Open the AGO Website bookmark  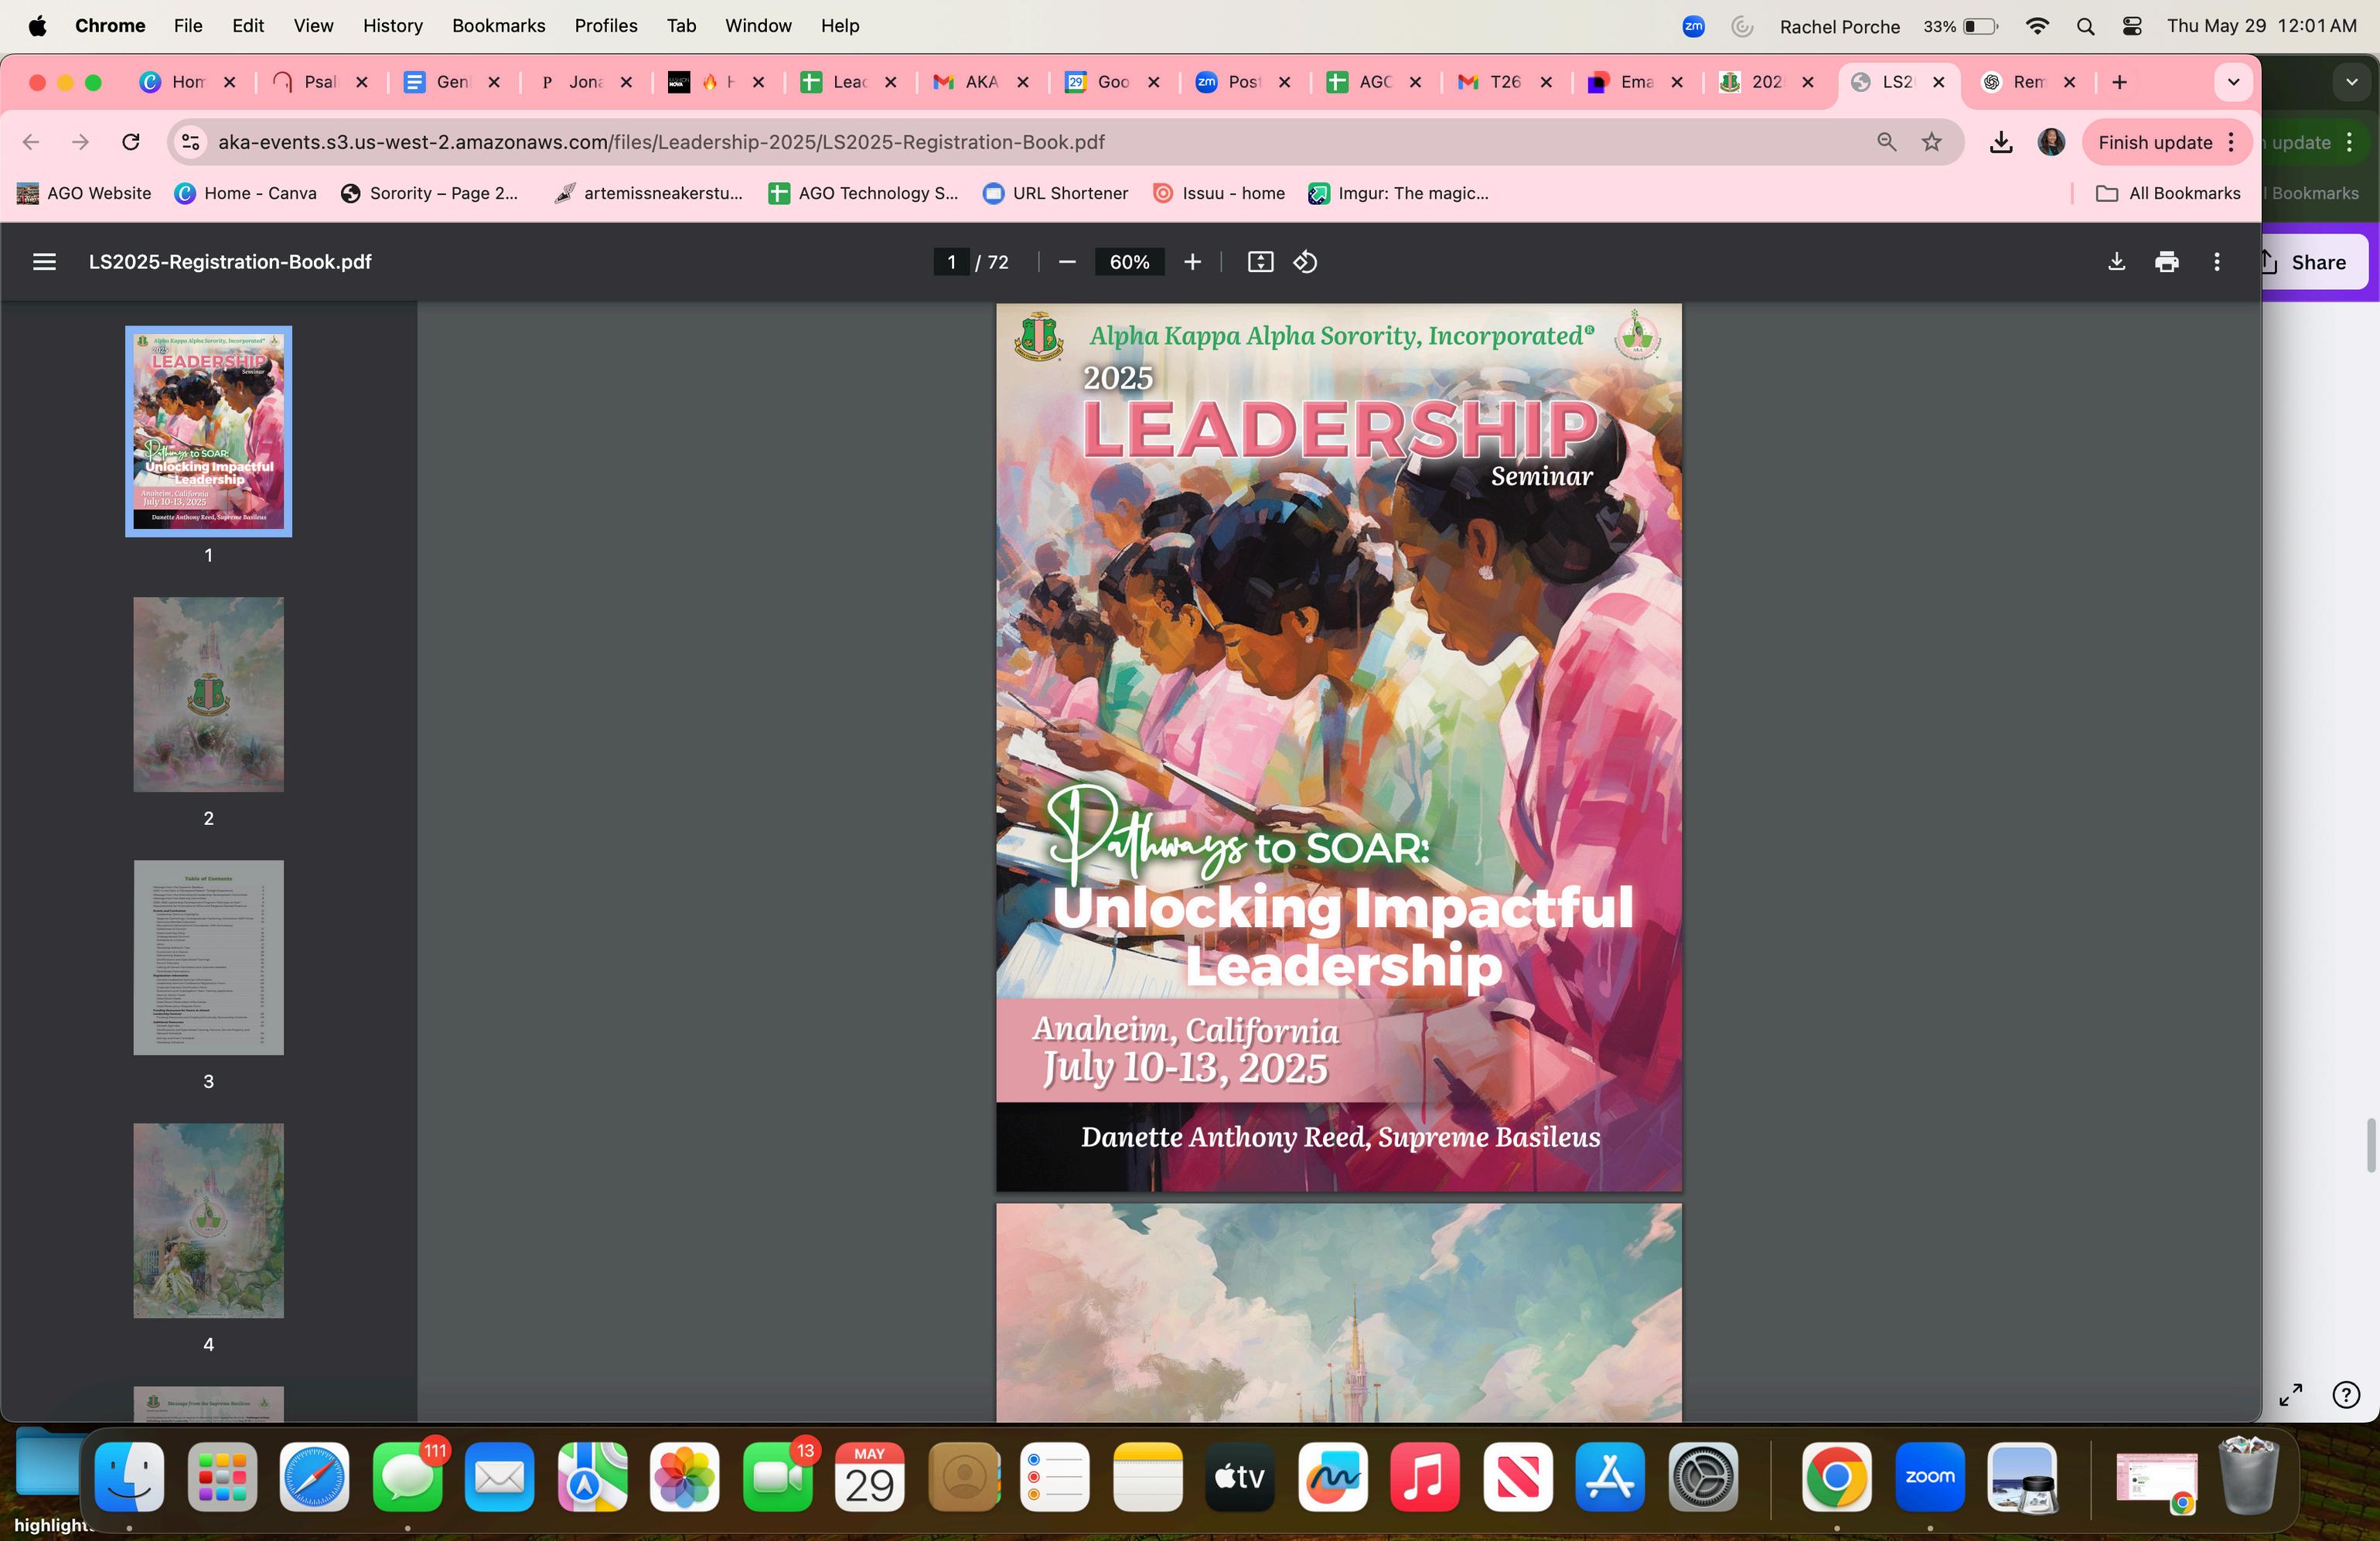[x=84, y=193]
